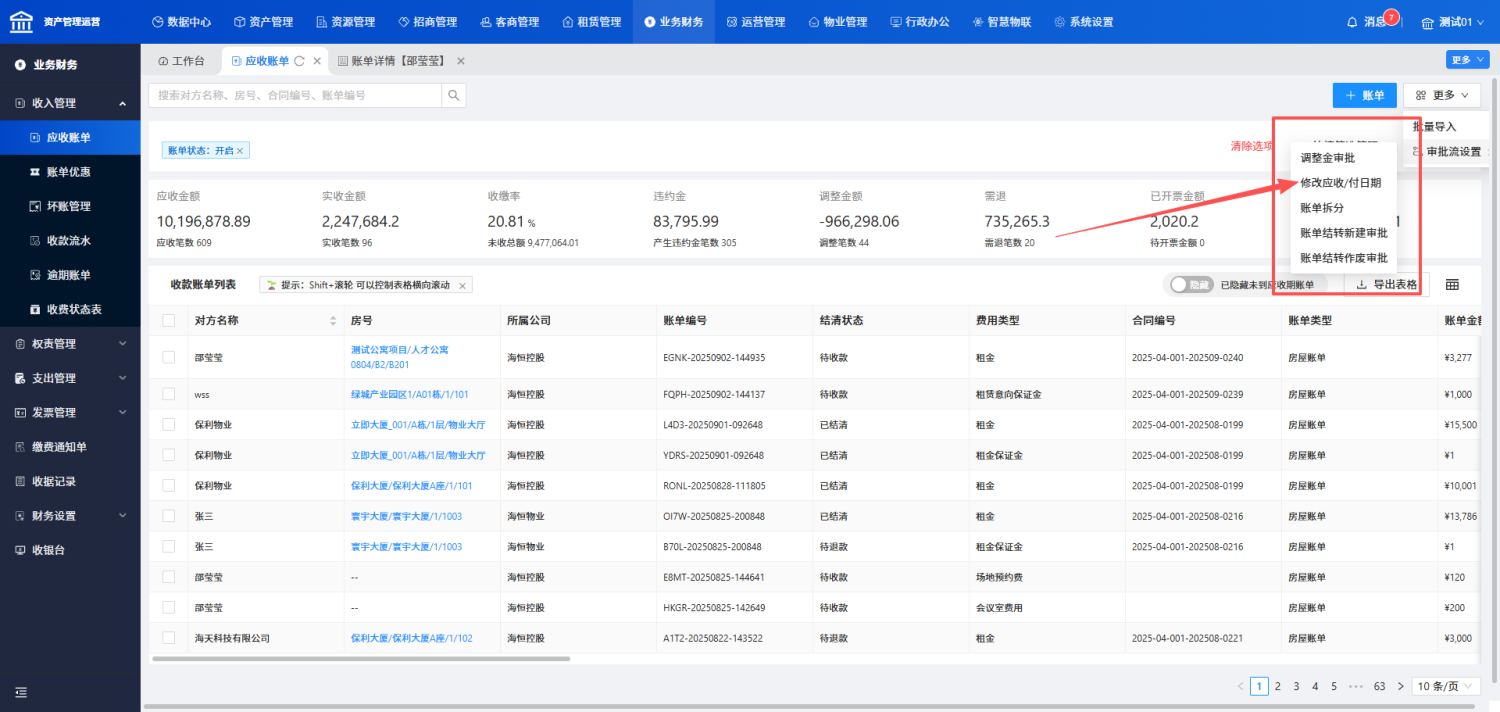Open 收银台 in sidebar
The height and width of the screenshot is (712, 1500).
point(48,550)
